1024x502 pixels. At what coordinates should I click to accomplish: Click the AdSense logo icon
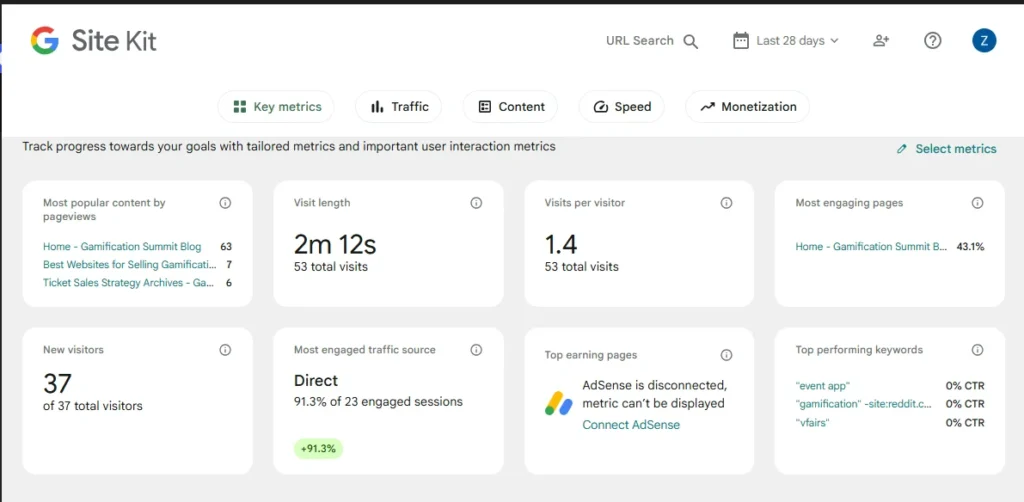pos(558,403)
